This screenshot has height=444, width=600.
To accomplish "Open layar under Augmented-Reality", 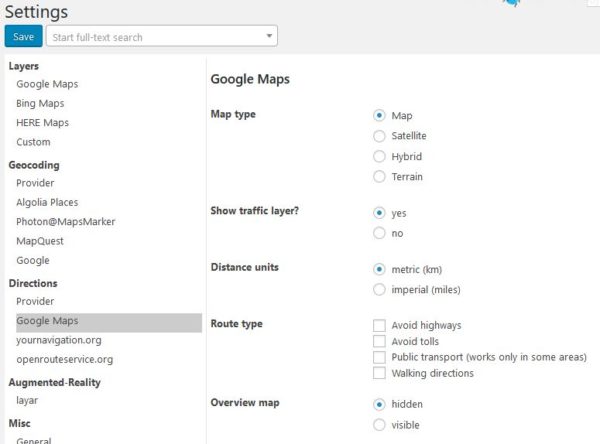I will (x=27, y=400).
